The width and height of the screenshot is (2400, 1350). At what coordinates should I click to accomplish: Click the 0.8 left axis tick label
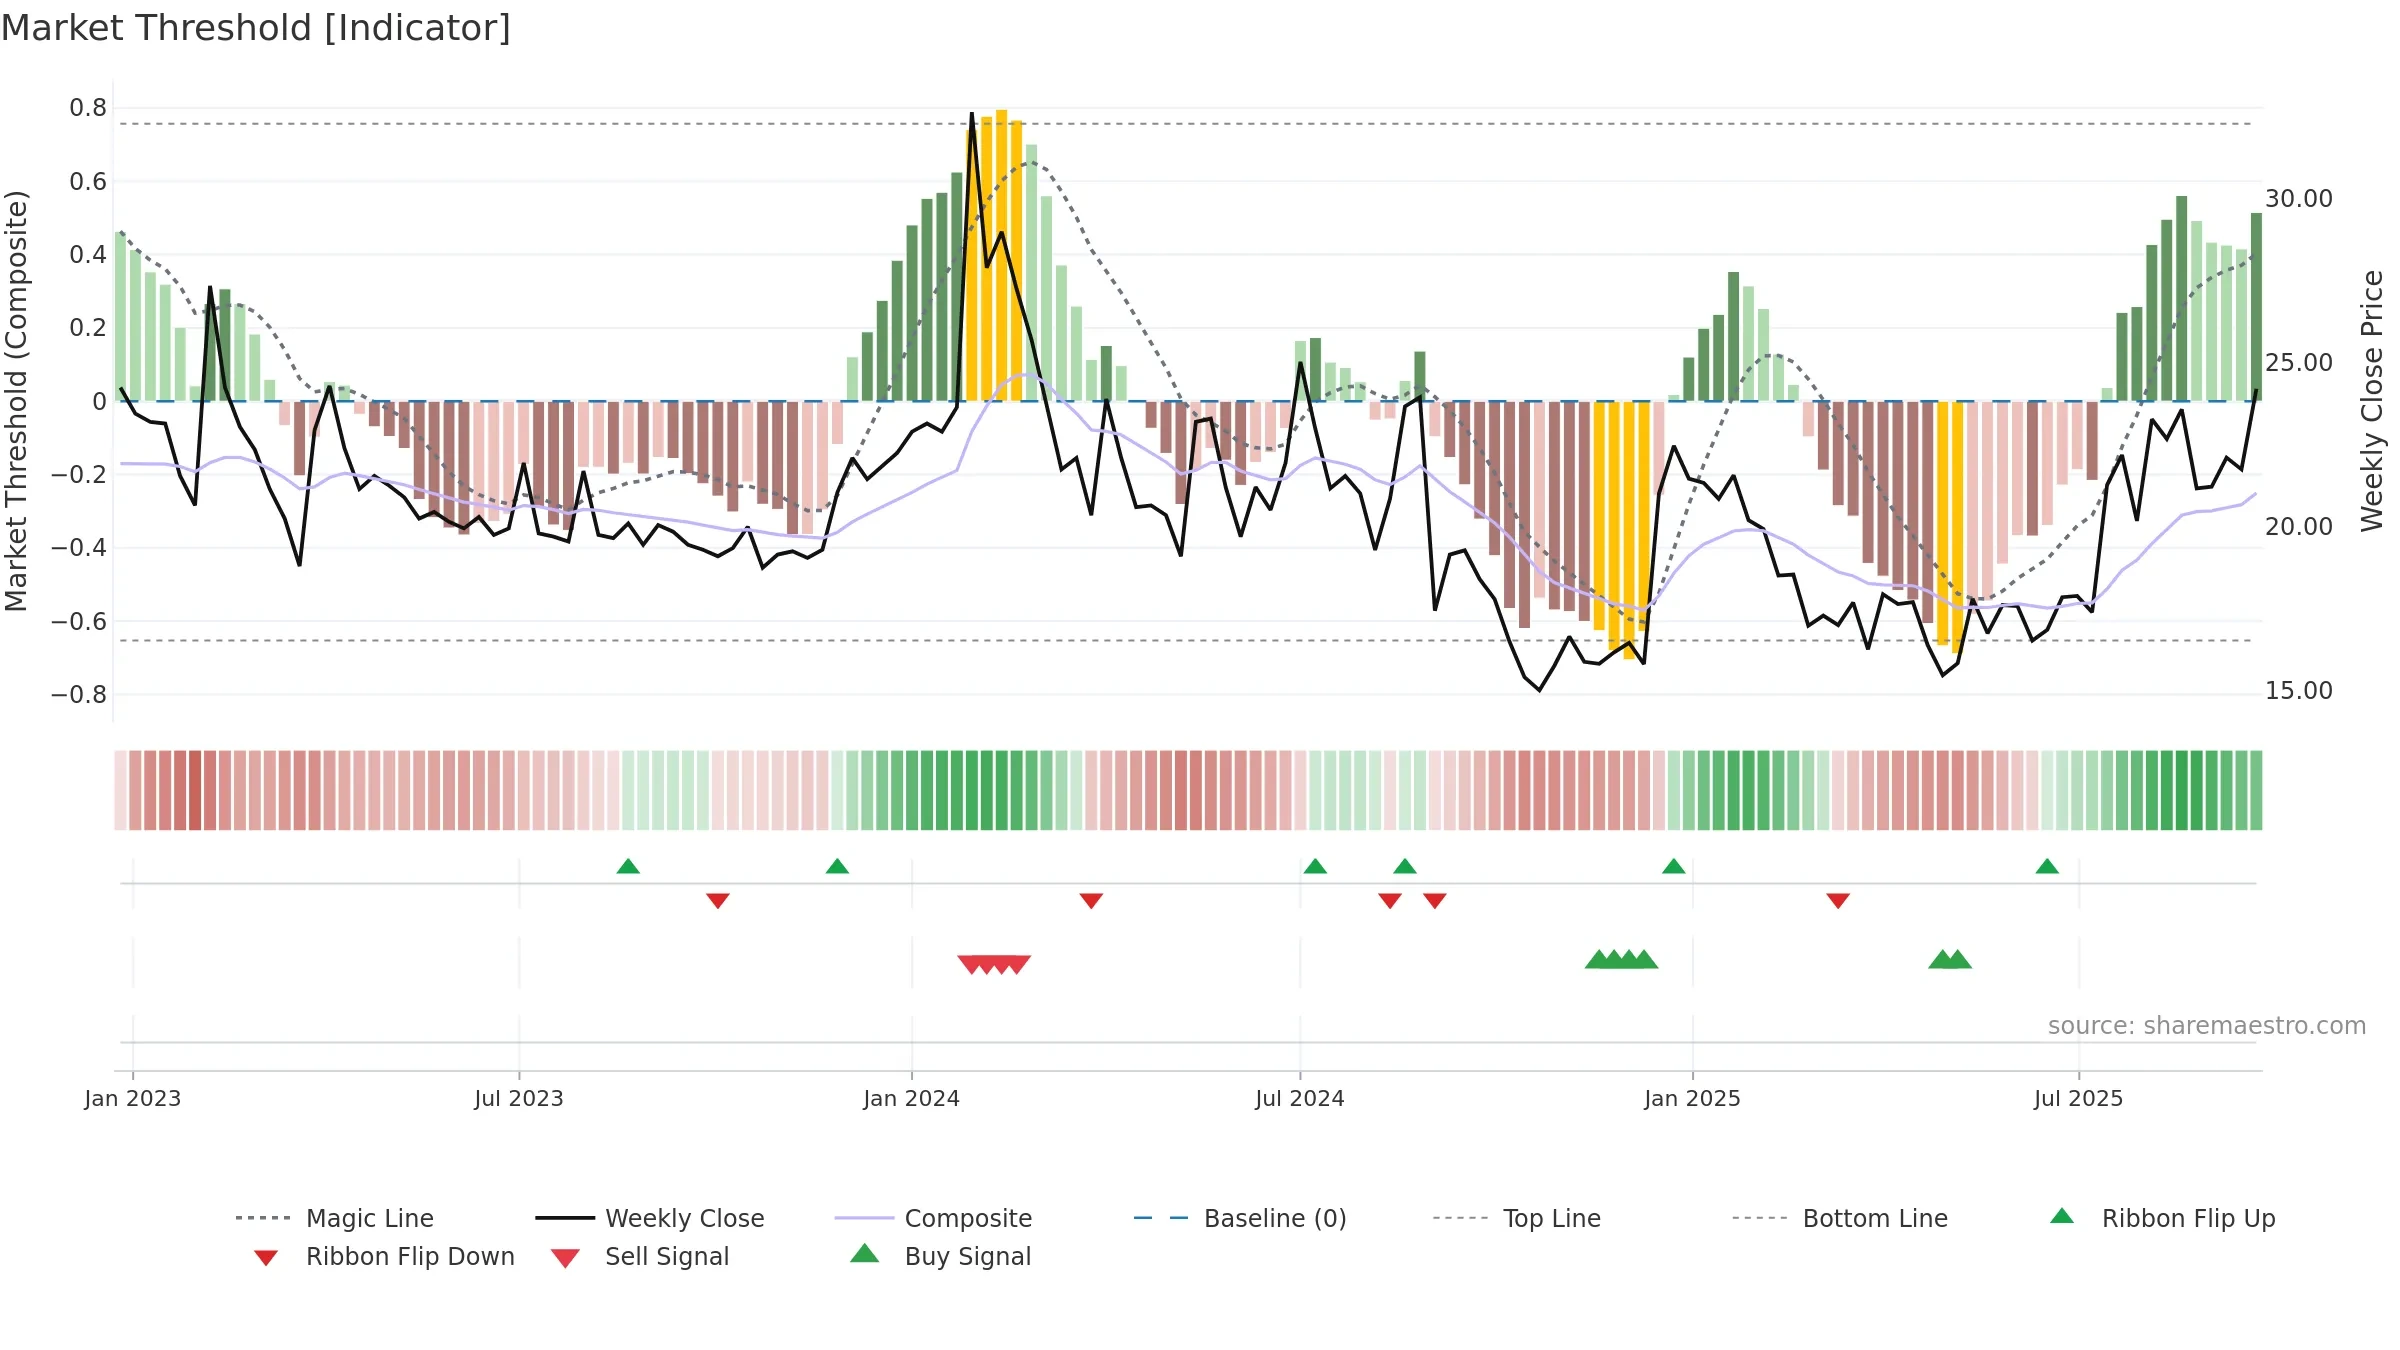tap(88, 108)
